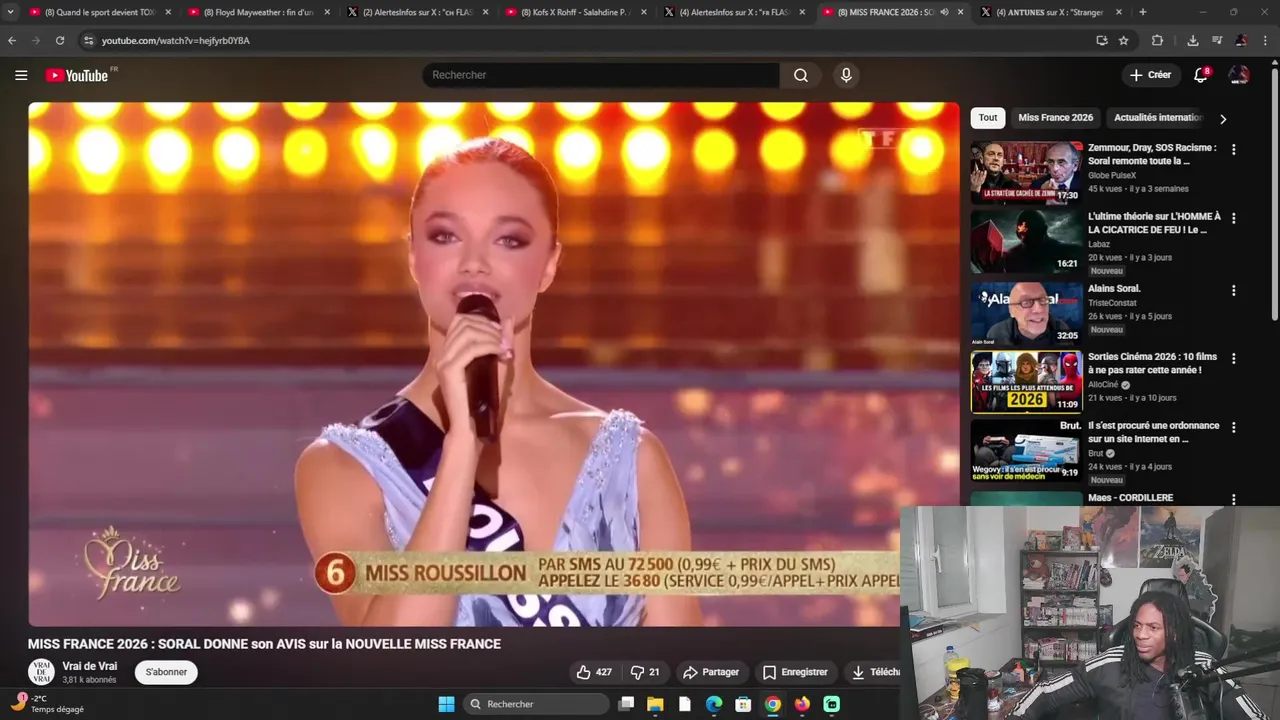Open Firefox from taskbar

coord(802,704)
